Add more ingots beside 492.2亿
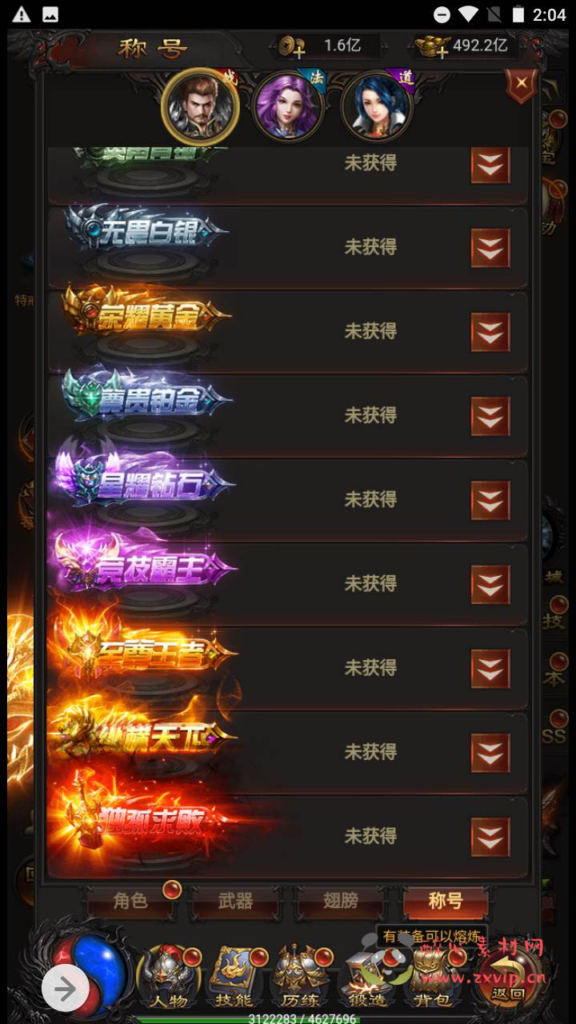Image resolution: width=576 pixels, height=1024 pixels. click(434, 48)
